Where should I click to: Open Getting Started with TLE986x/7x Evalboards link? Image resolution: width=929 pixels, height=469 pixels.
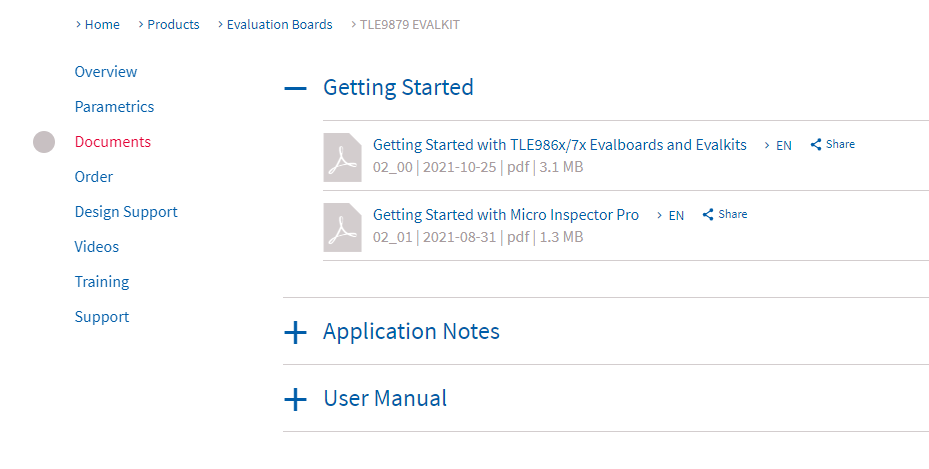click(560, 145)
